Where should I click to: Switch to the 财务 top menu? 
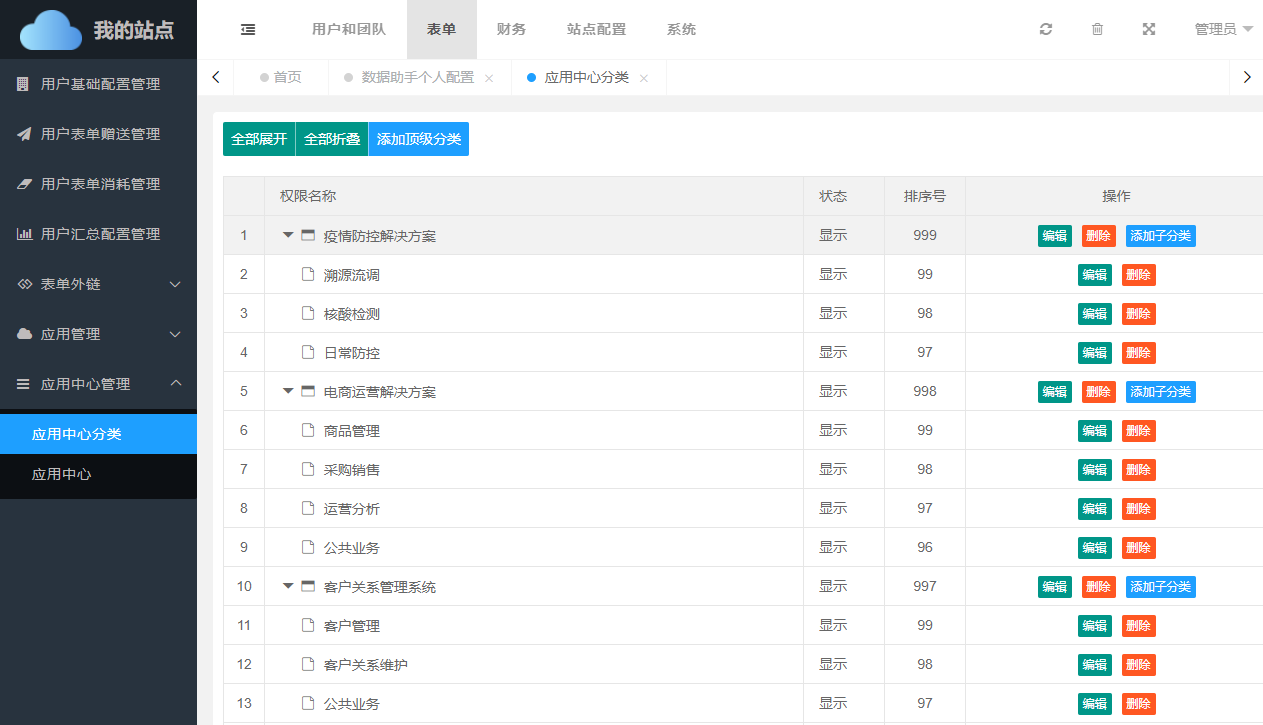point(511,30)
